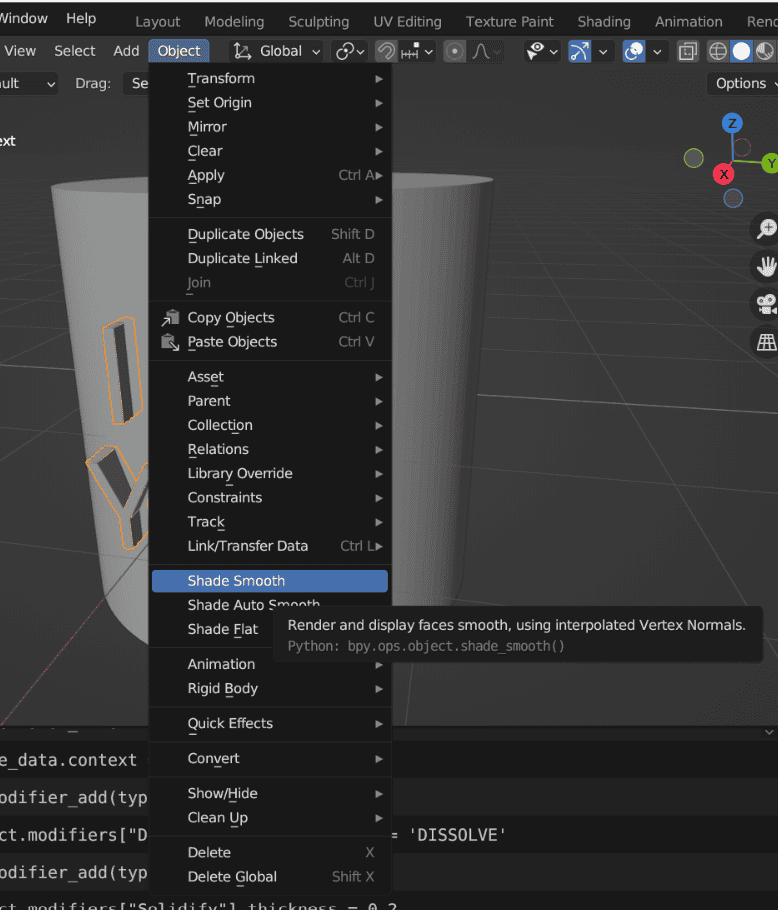Open the transform pivot point dropdown

pyautogui.click(x=350, y=52)
